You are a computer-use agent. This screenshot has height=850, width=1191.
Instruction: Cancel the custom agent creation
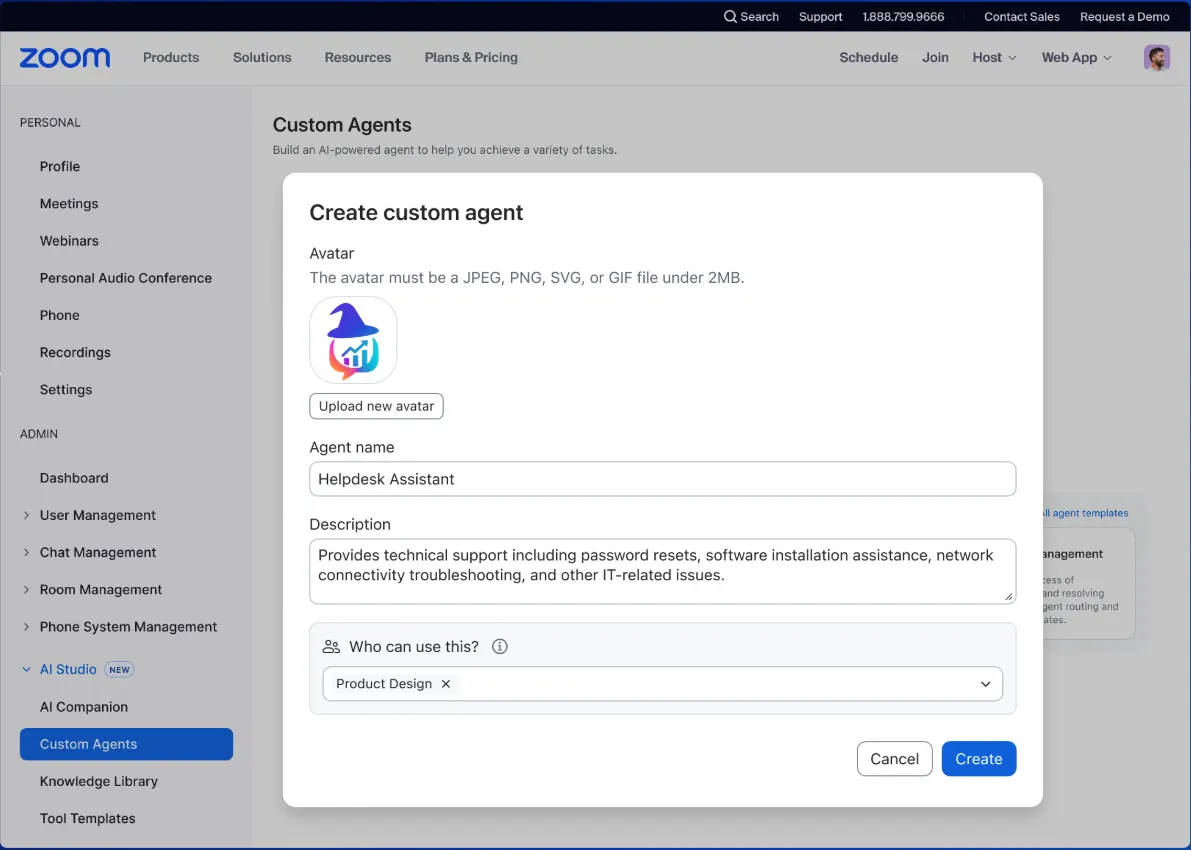pyautogui.click(x=894, y=758)
